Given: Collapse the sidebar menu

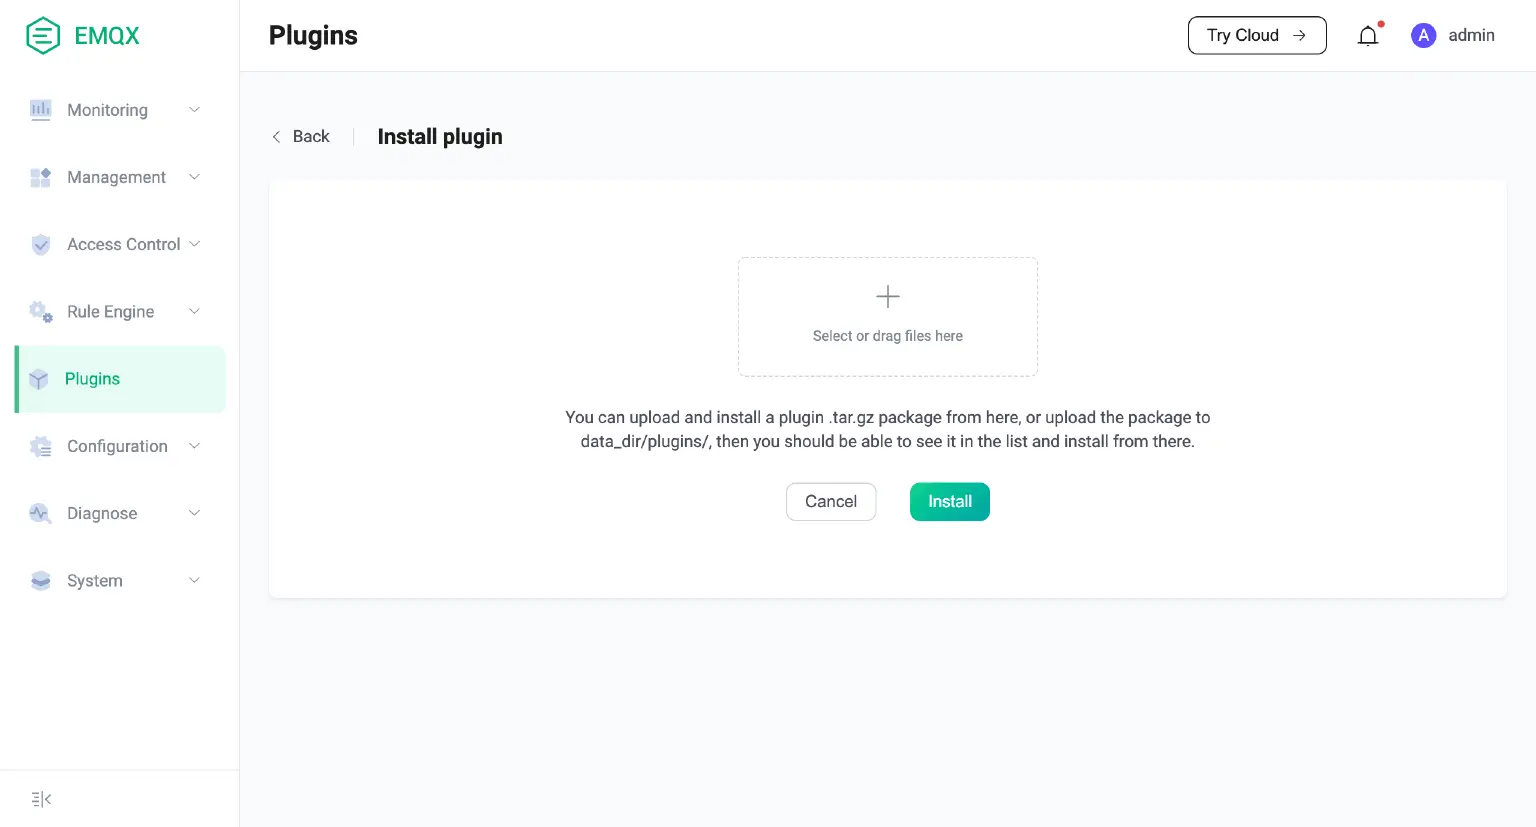Looking at the screenshot, I should 41,799.
